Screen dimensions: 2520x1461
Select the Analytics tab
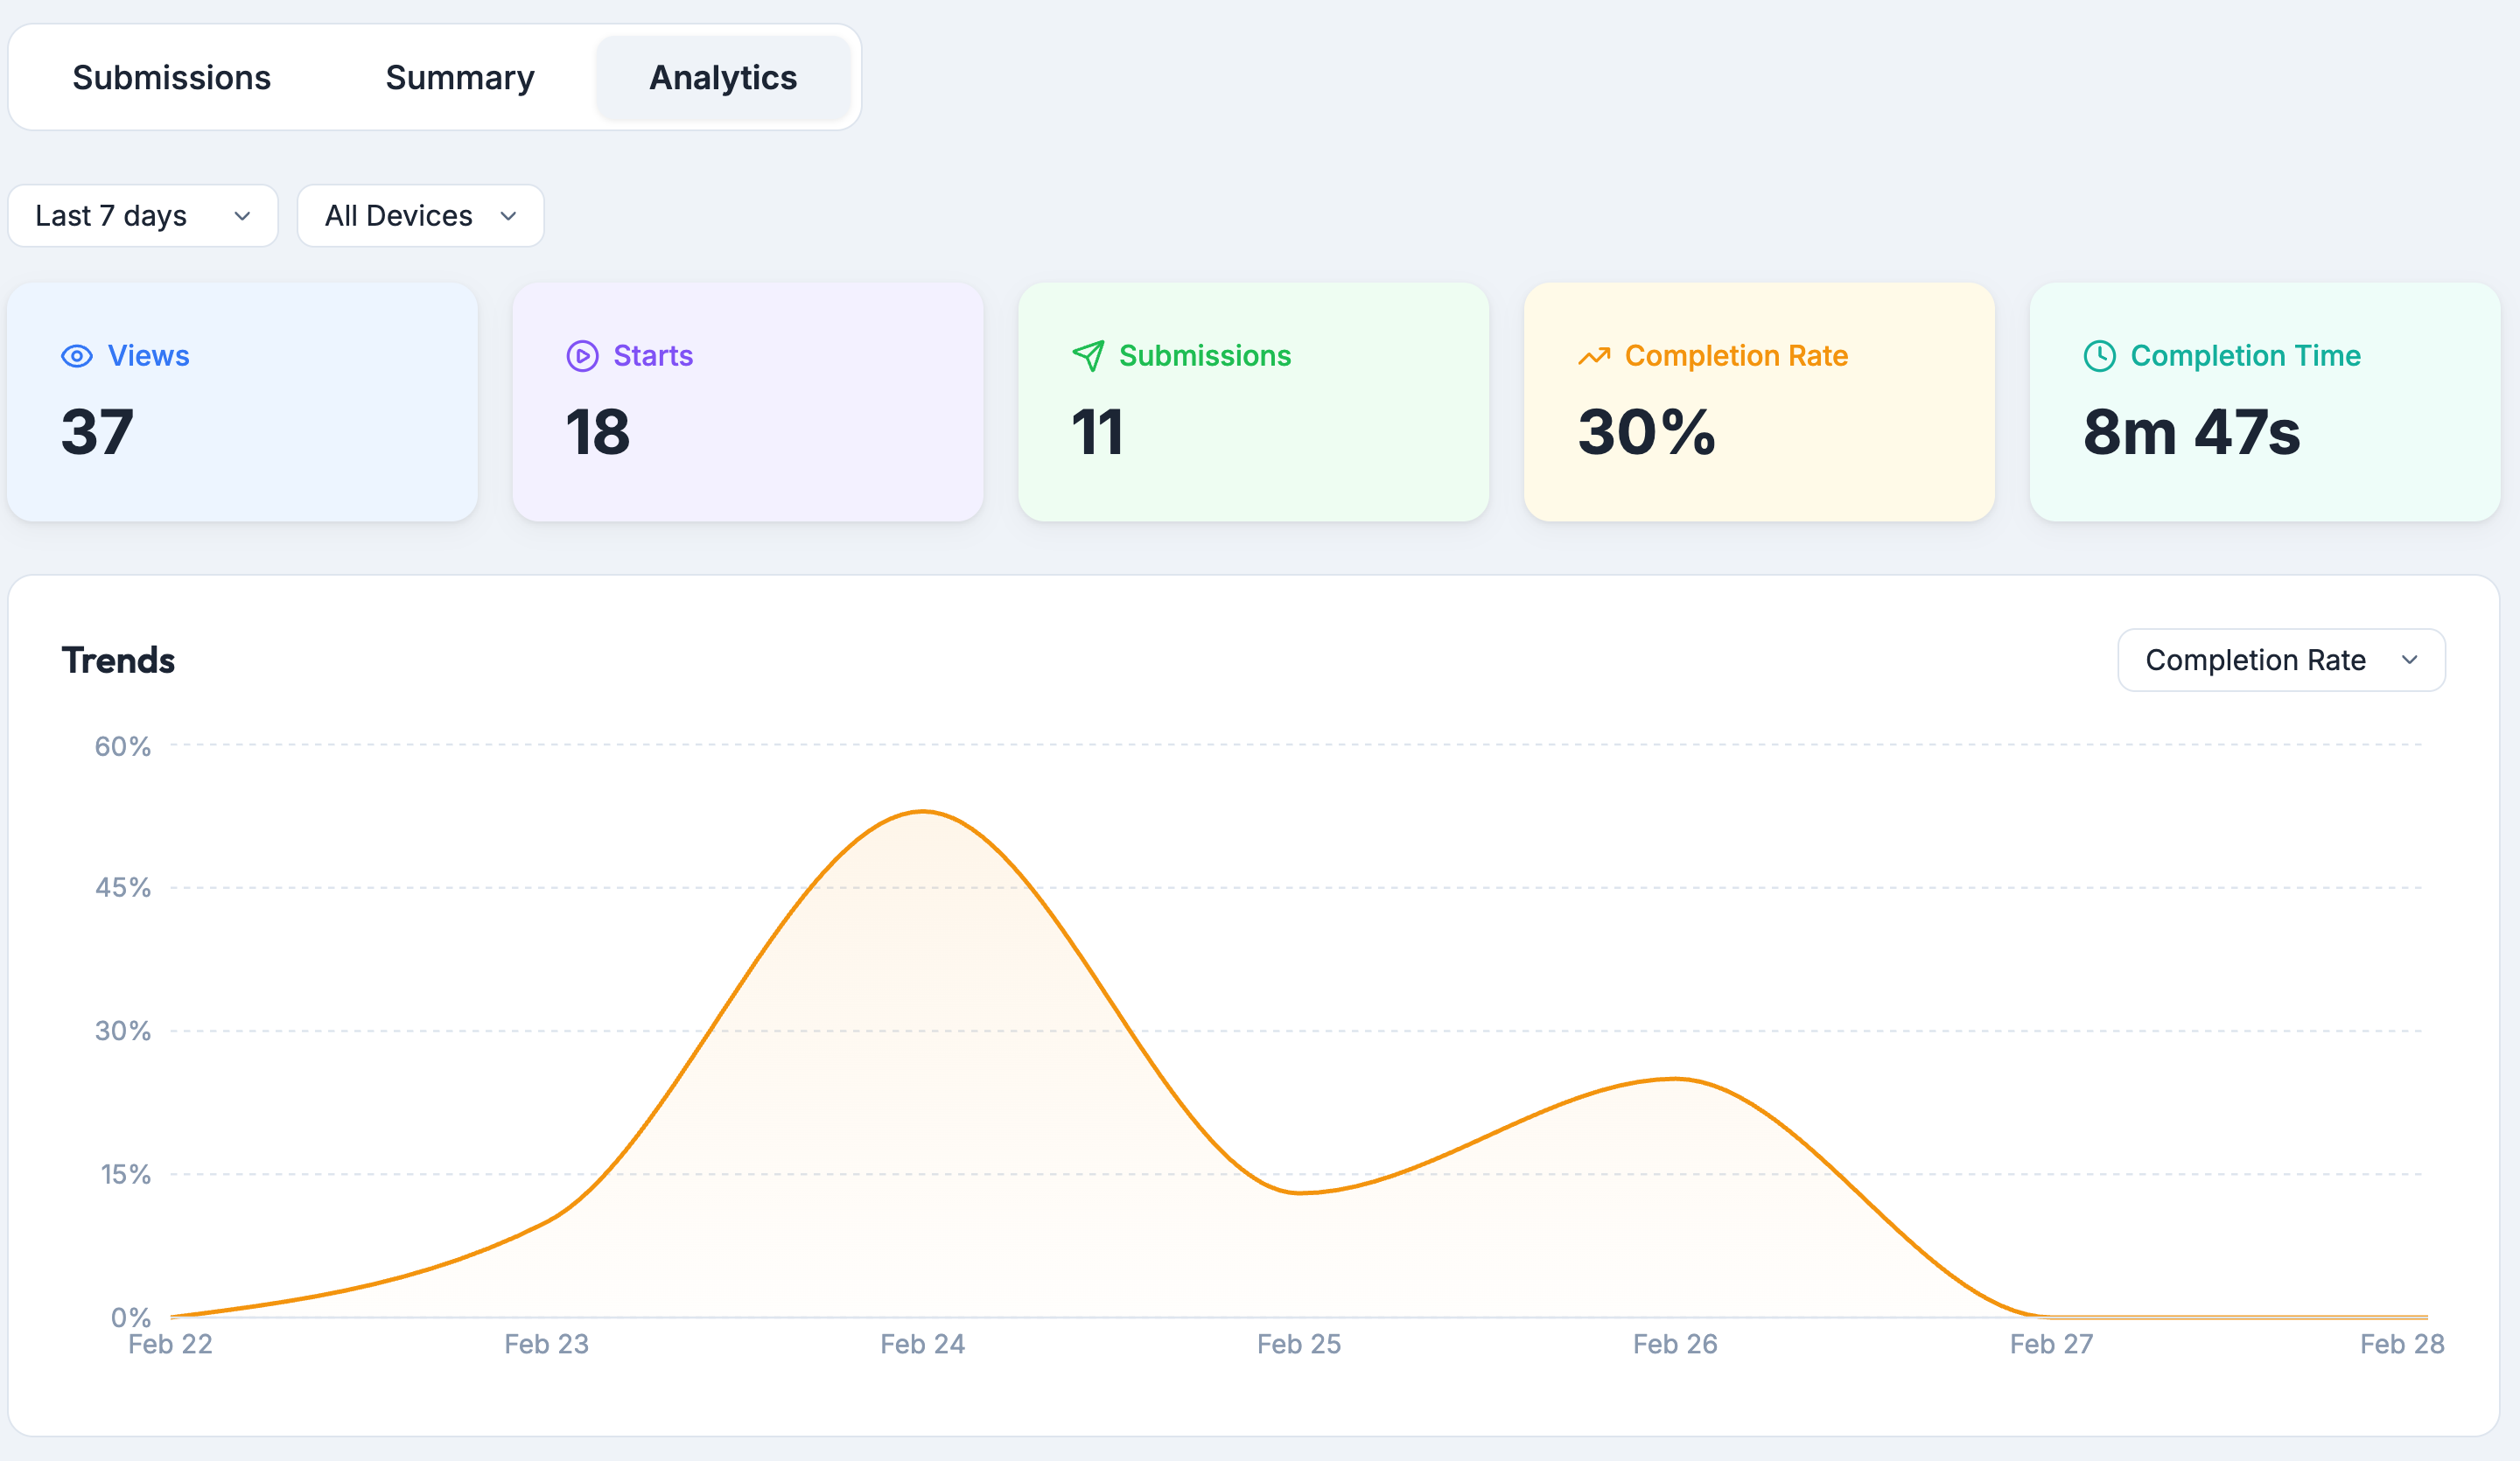723,77
